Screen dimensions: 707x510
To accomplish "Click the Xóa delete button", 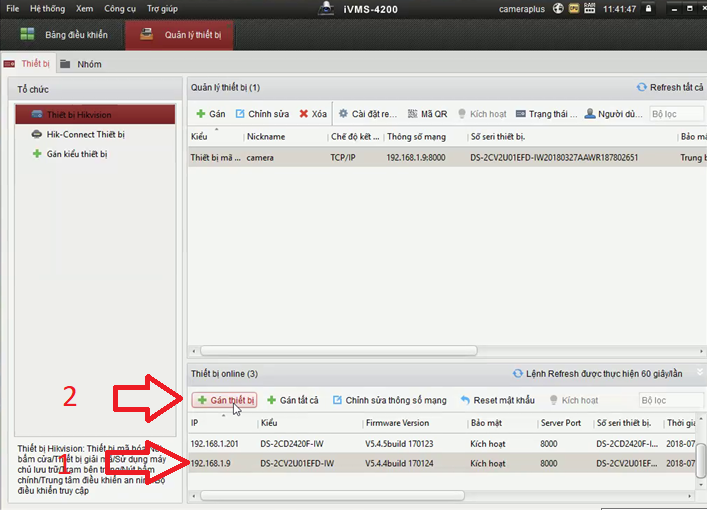I will pyautogui.click(x=313, y=114).
